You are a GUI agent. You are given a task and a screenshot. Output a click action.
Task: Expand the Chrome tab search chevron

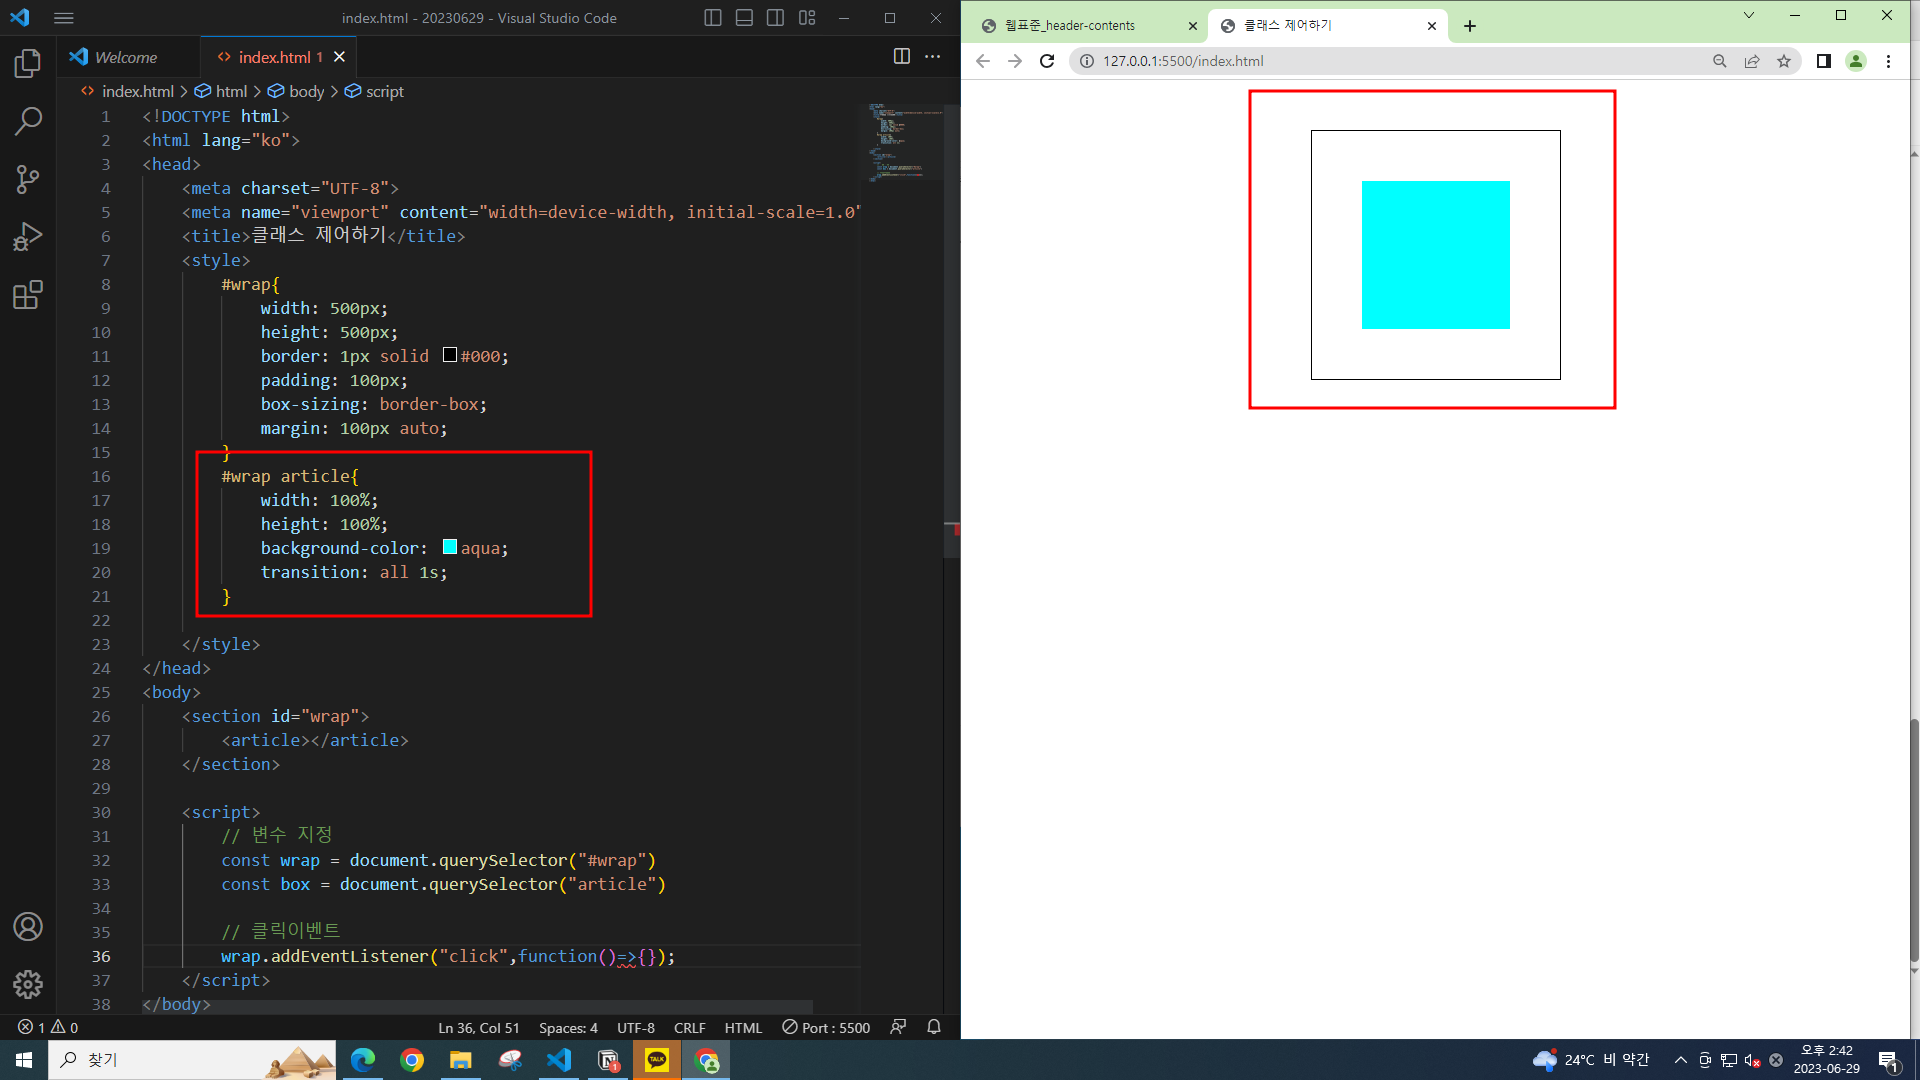point(1748,15)
